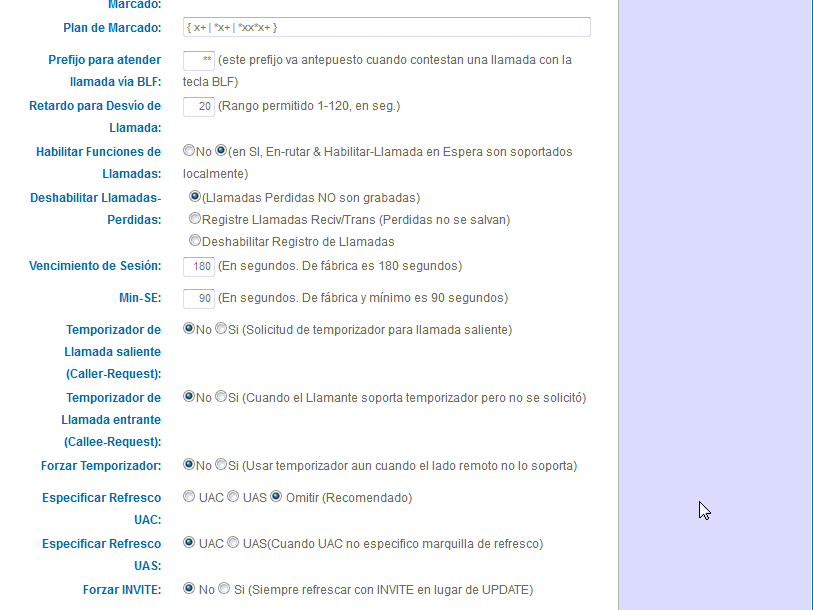813x610 pixels.
Task: Enable Forzar INVITE with Si
Action: pos(225,588)
